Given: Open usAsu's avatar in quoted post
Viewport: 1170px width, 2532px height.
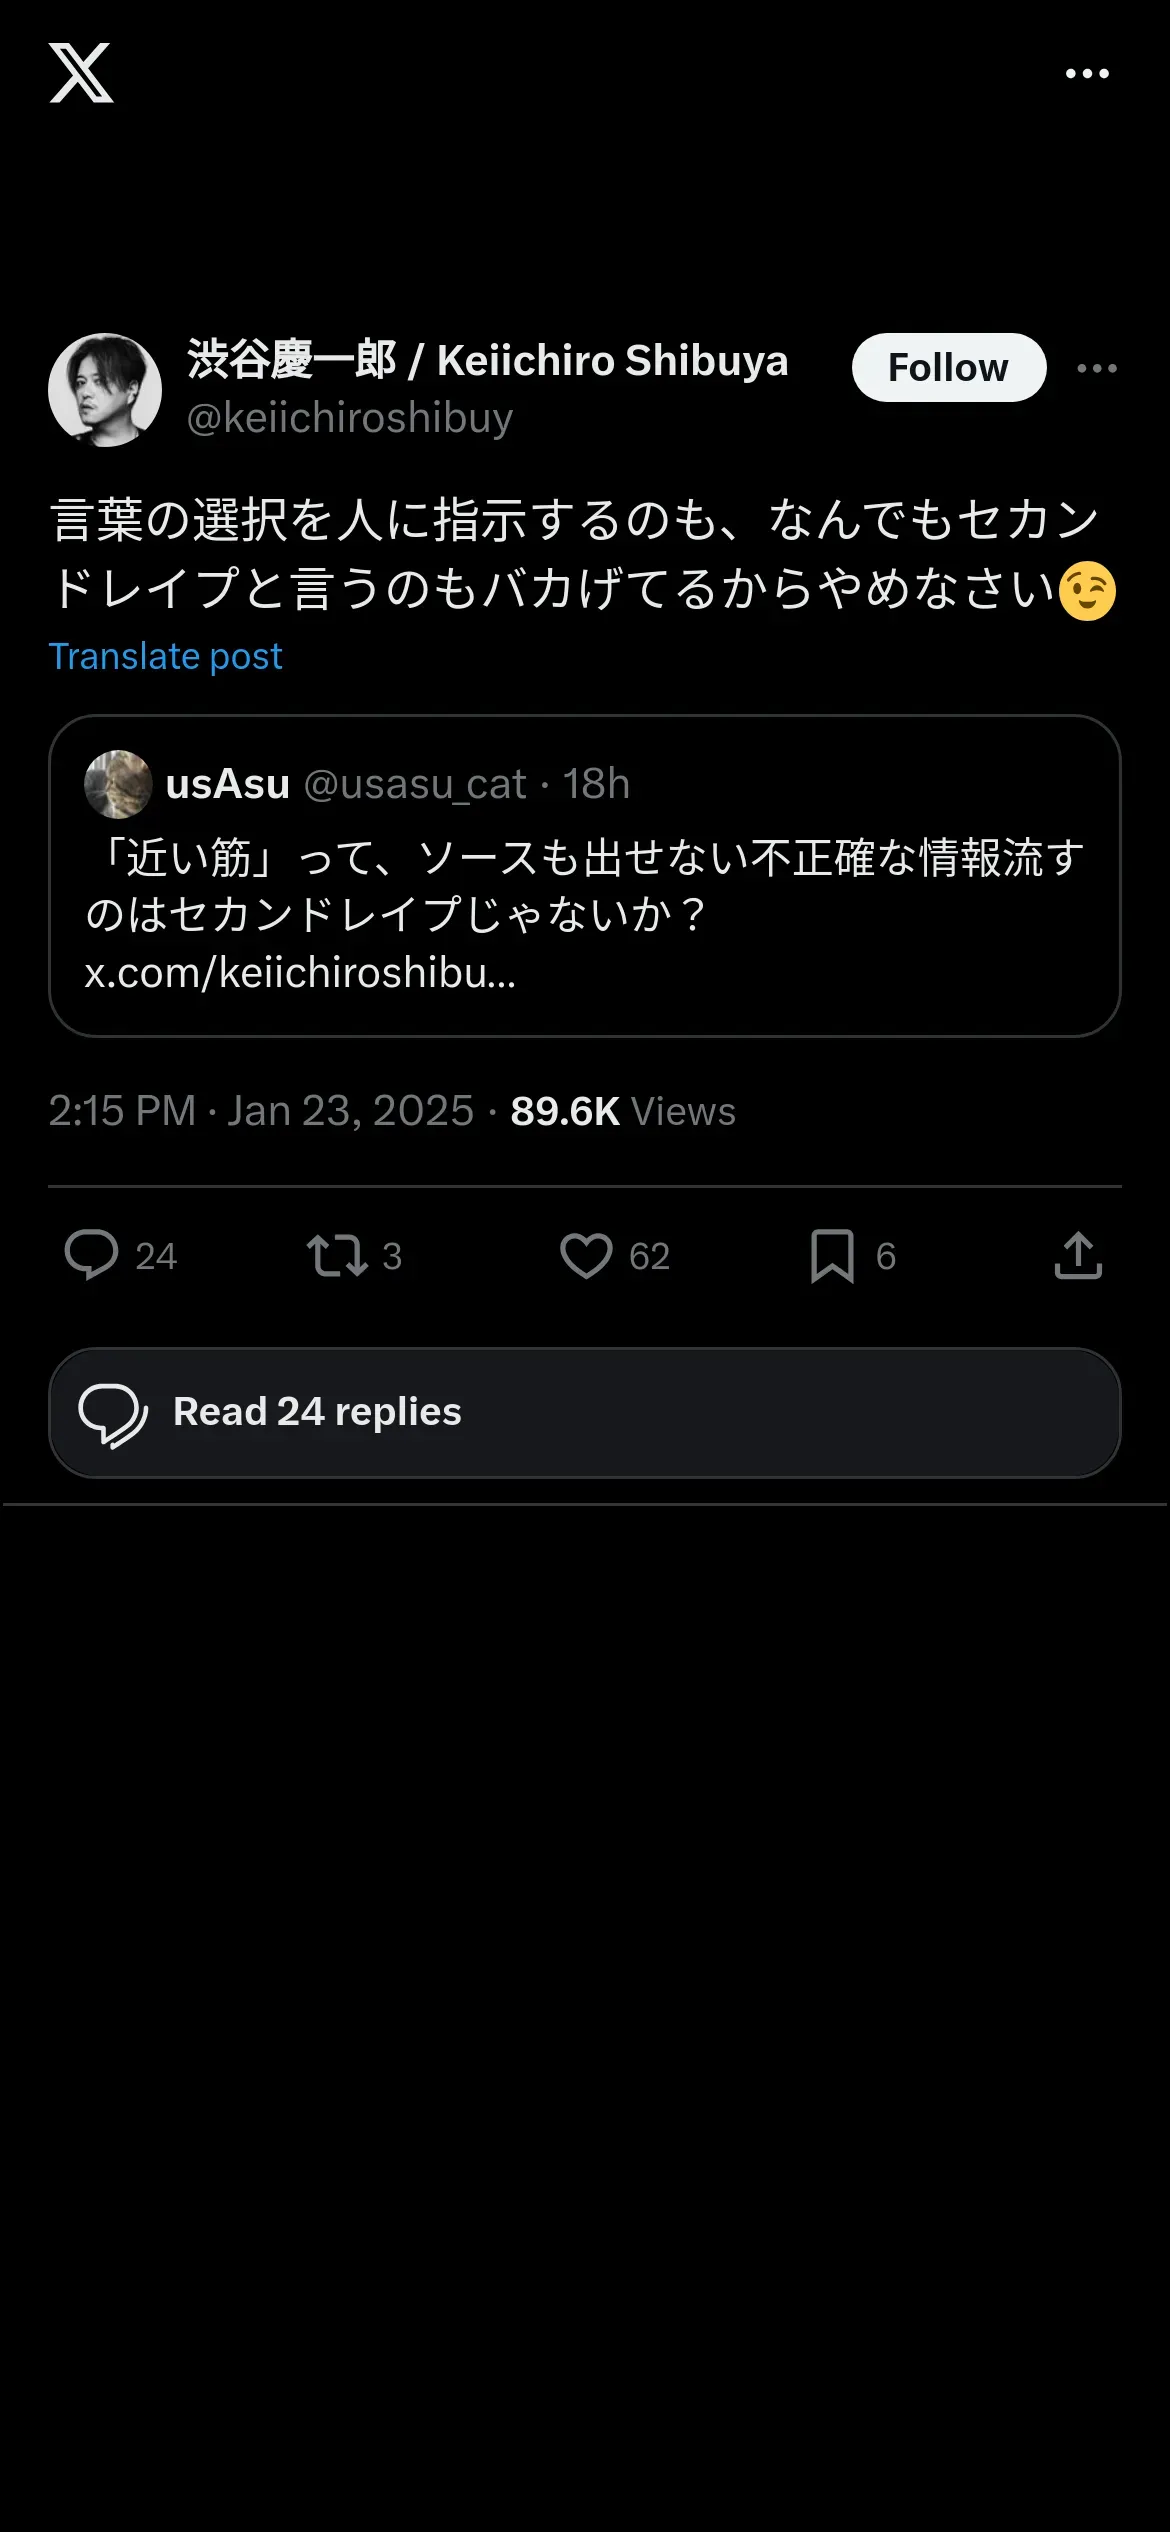Looking at the screenshot, I should coord(118,784).
